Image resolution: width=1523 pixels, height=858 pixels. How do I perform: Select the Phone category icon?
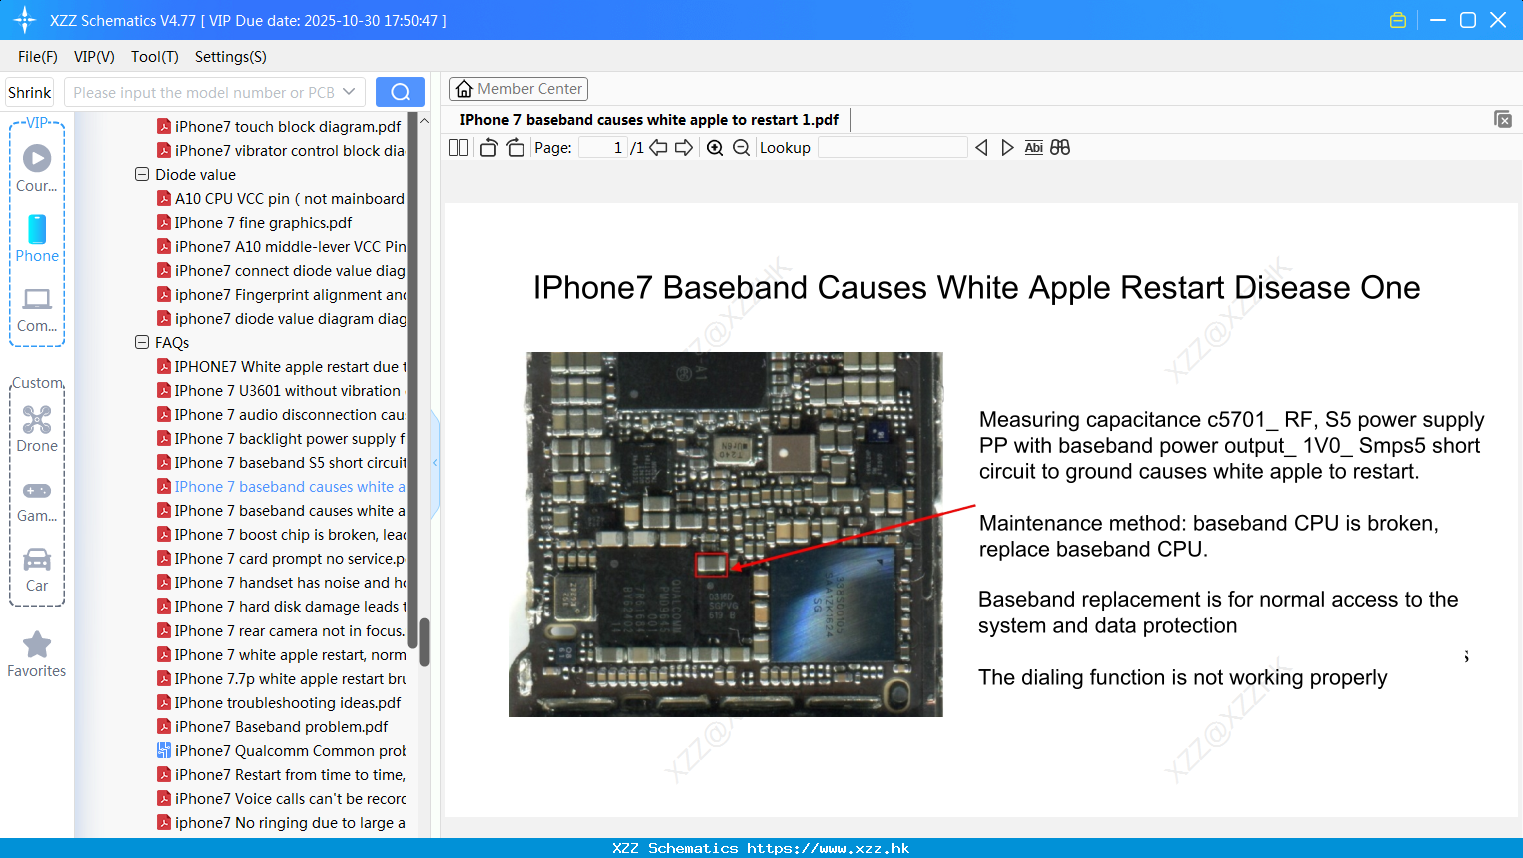point(37,239)
